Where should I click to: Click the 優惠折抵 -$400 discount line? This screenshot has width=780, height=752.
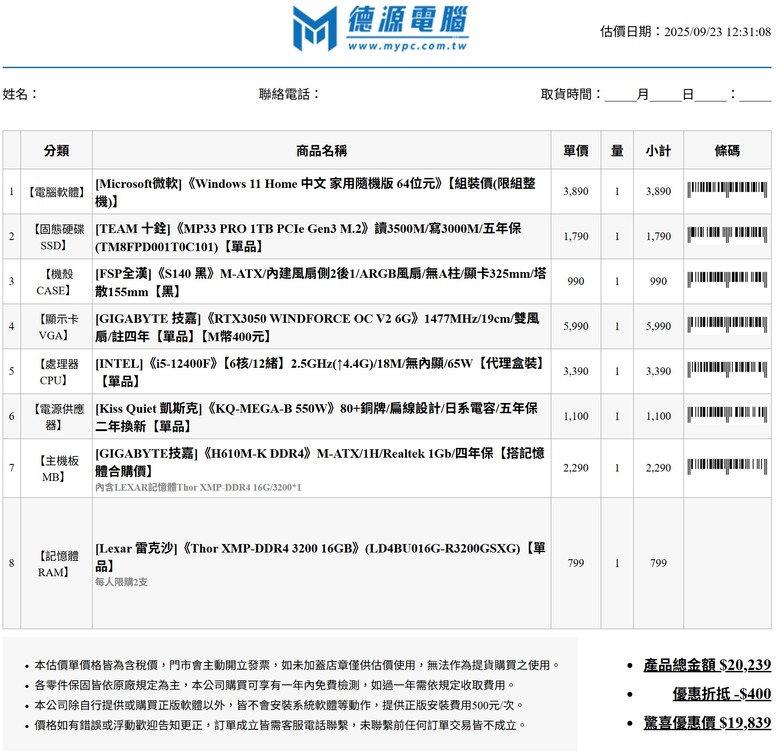pos(722,694)
